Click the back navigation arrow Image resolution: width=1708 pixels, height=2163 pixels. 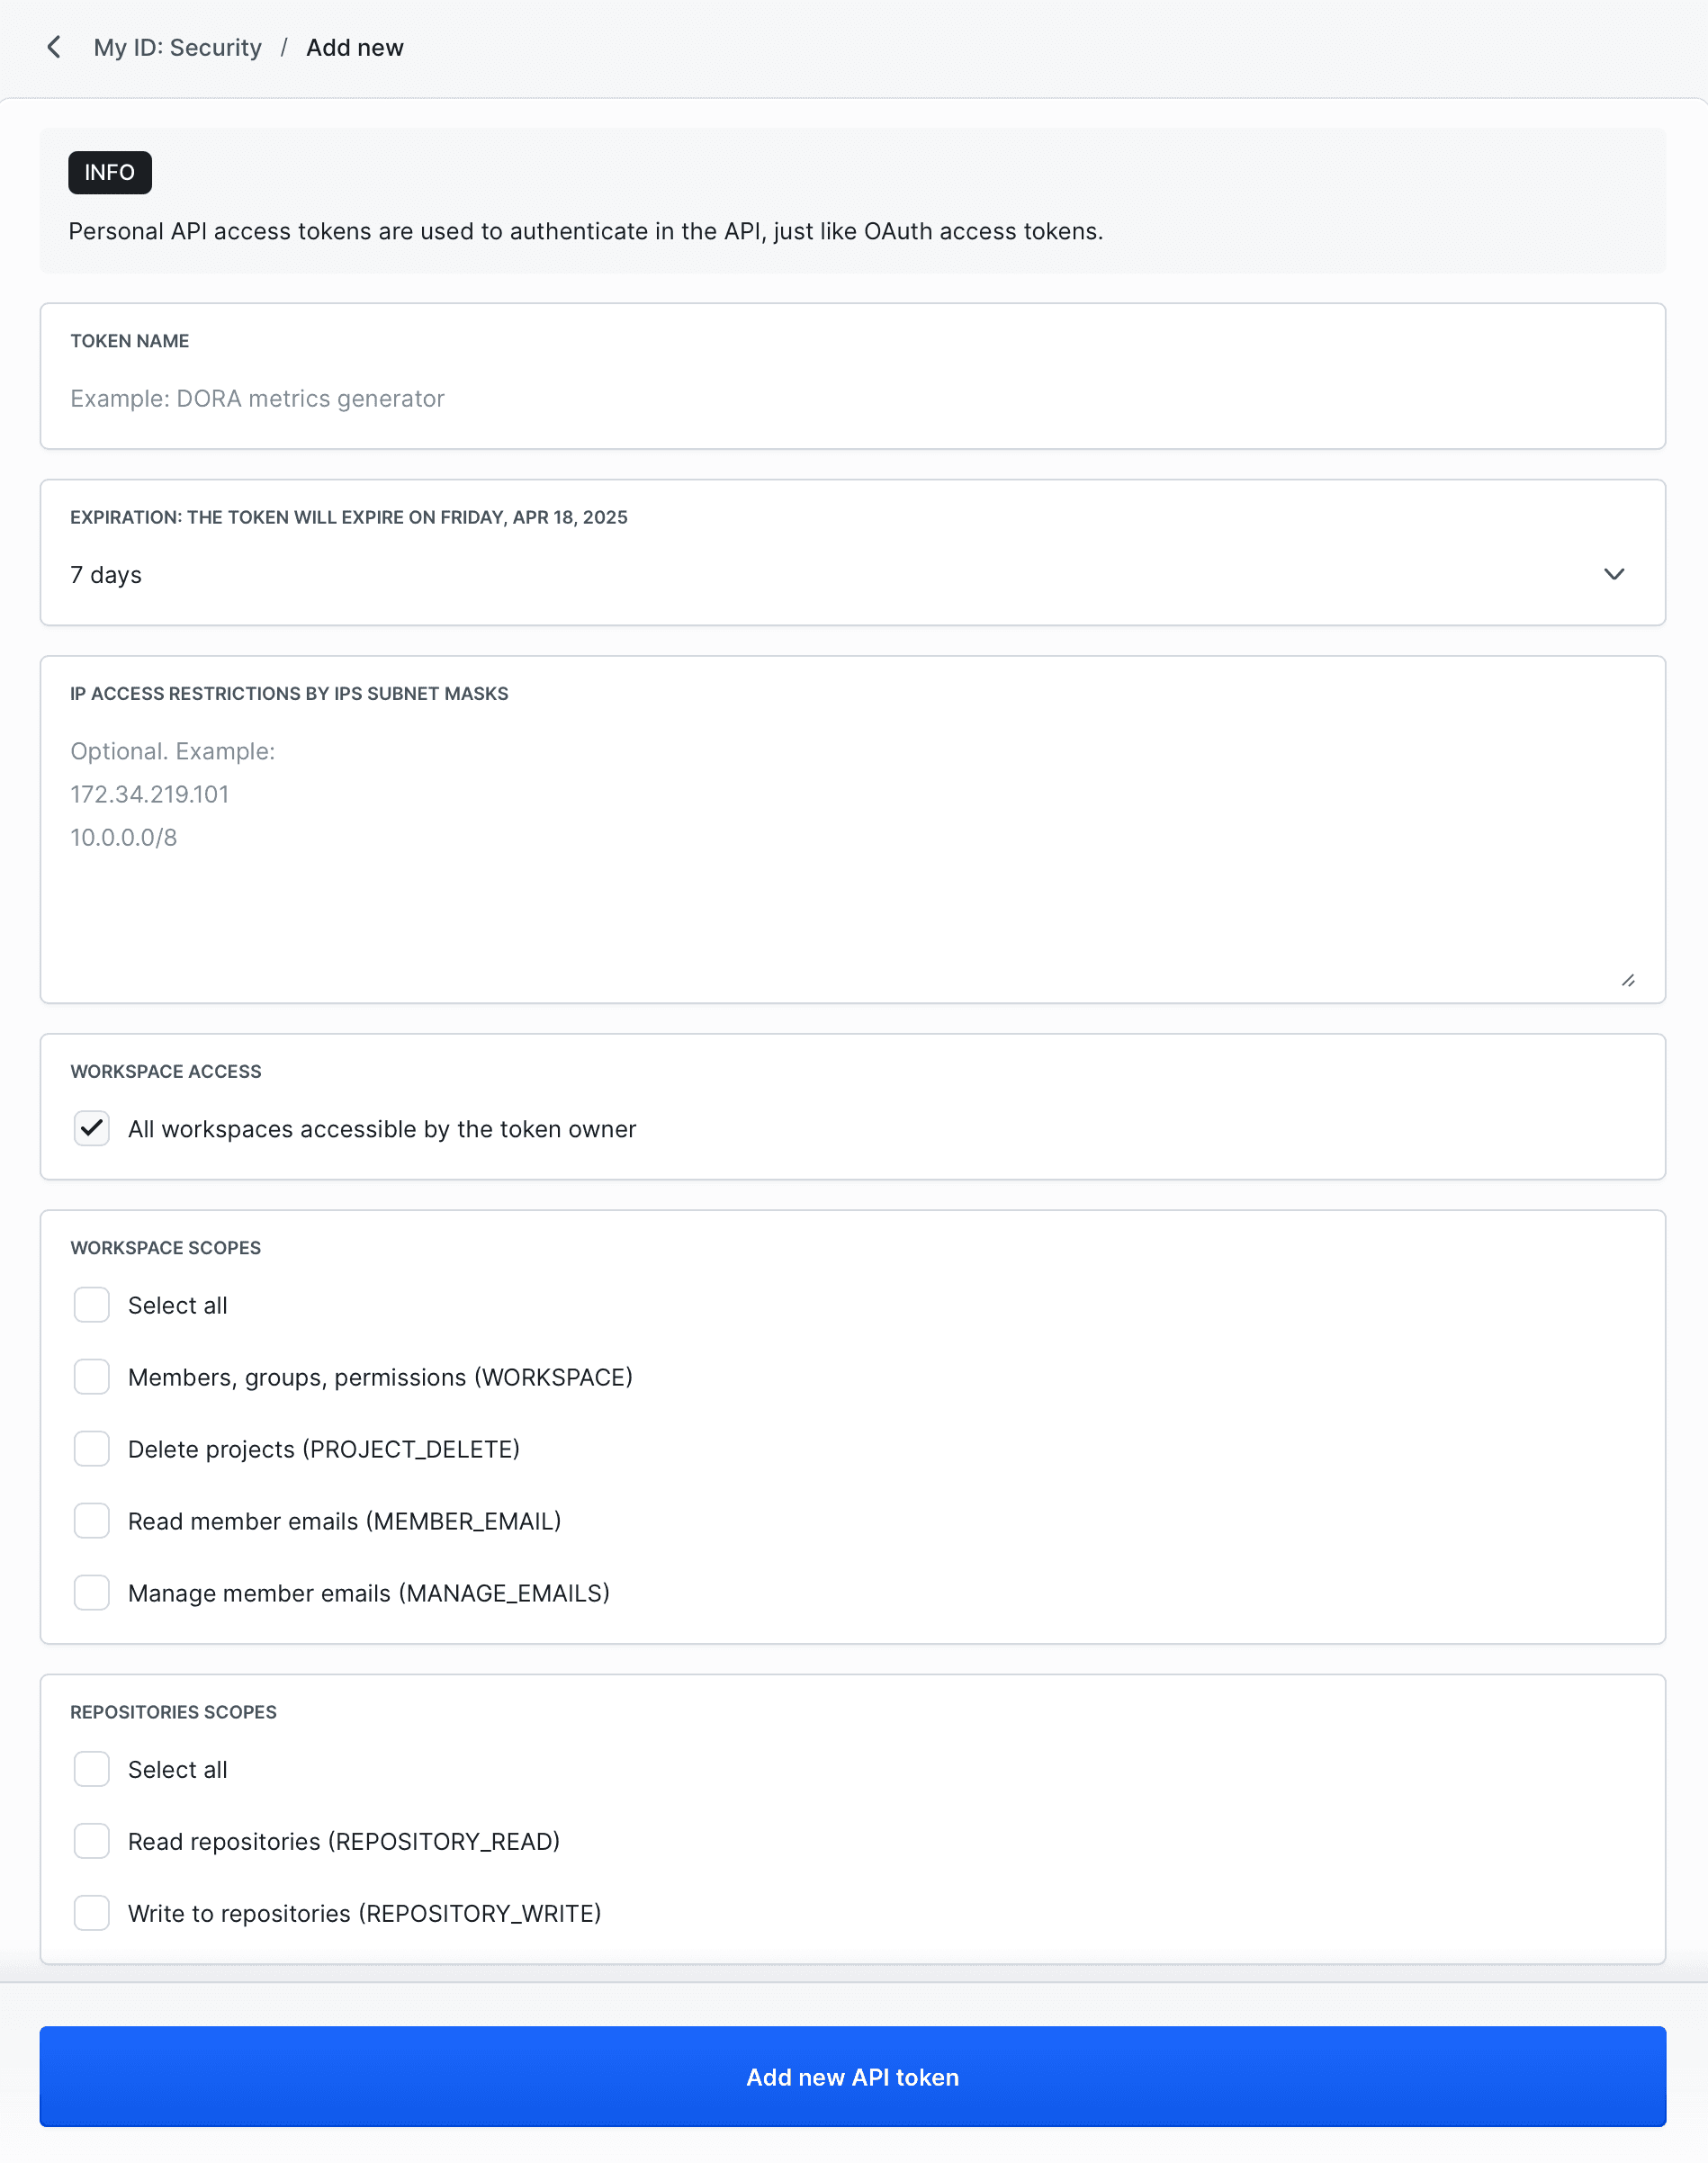pos(55,47)
